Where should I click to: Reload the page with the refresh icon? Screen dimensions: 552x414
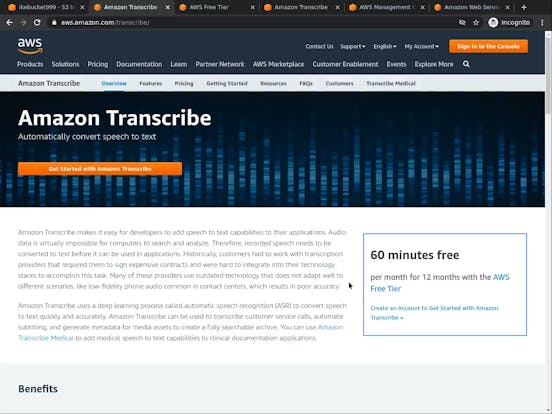37,23
